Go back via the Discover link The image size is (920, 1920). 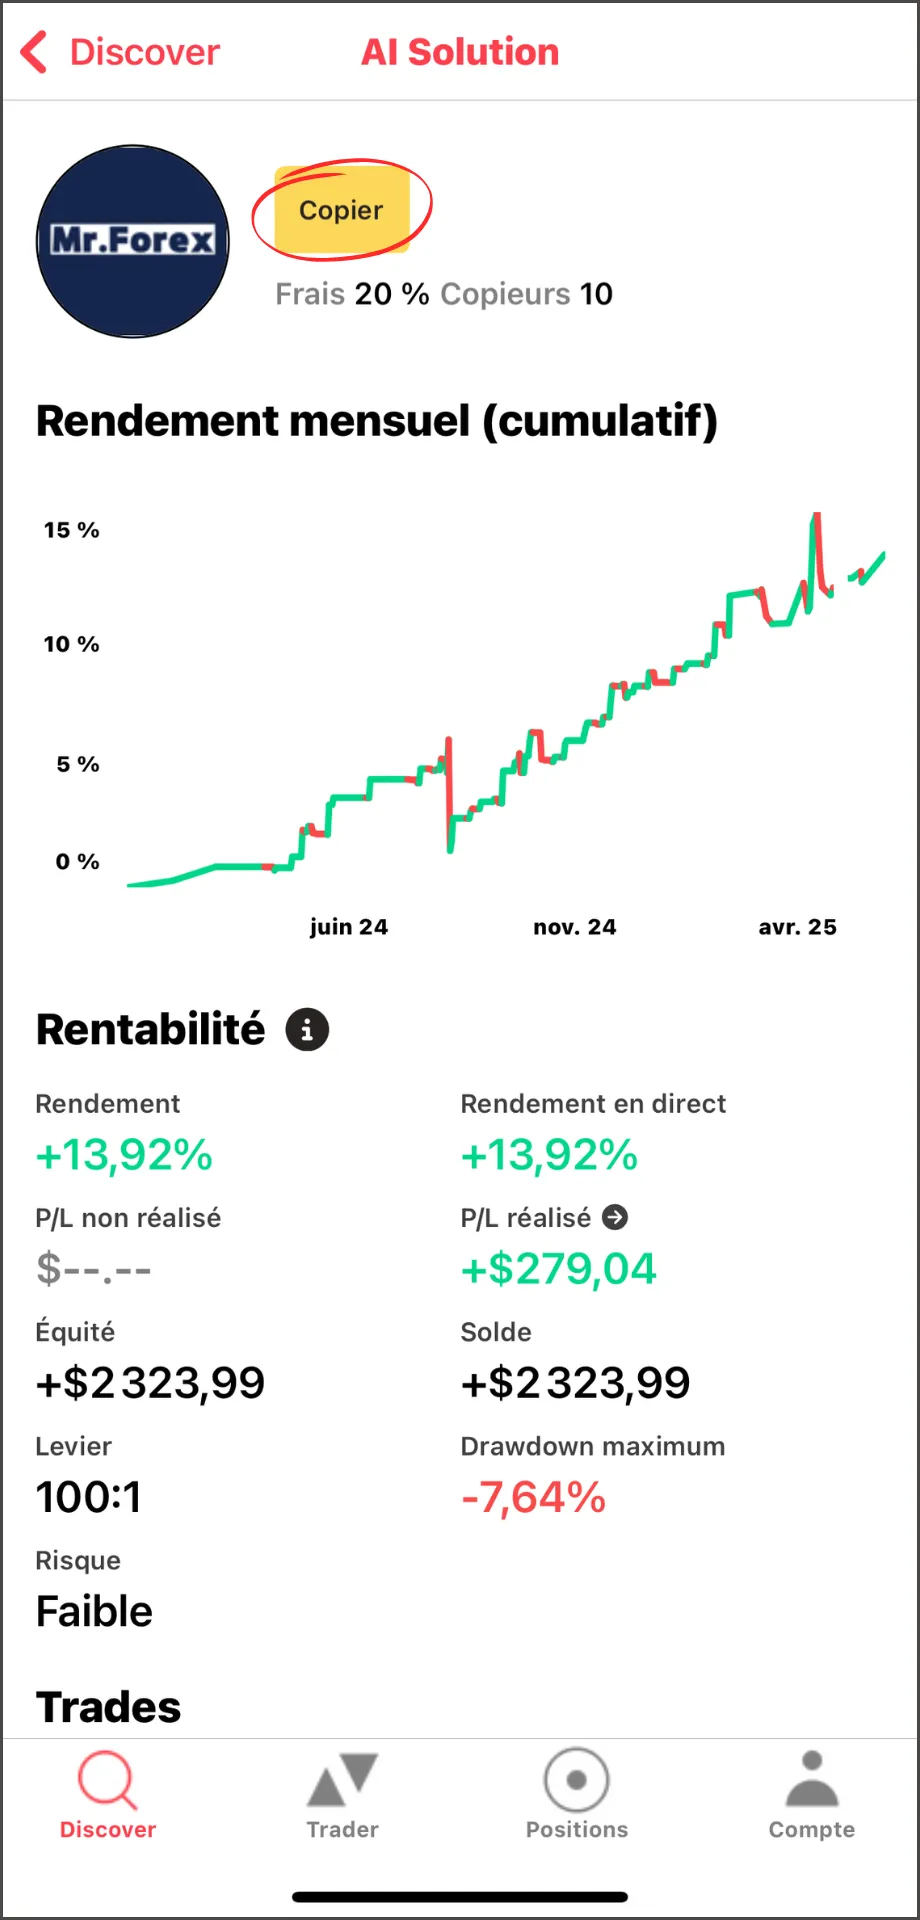coord(145,52)
